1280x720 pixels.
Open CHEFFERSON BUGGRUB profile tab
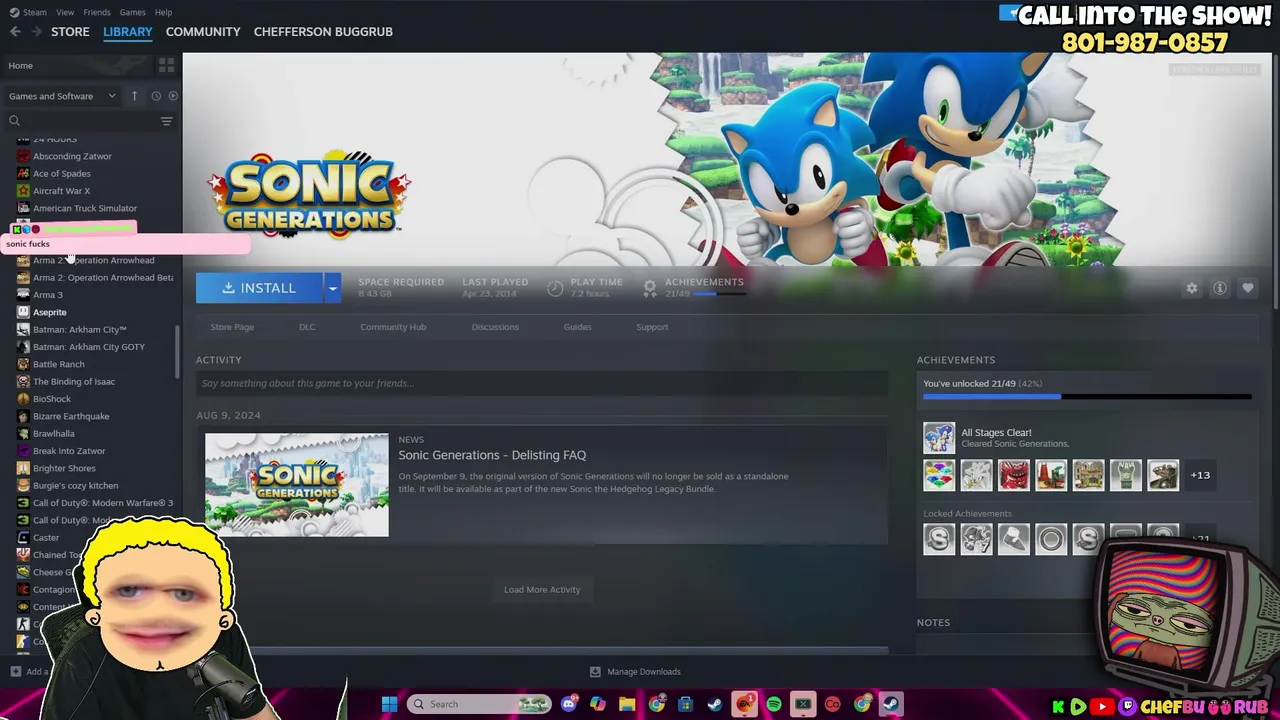tap(323, 32)
